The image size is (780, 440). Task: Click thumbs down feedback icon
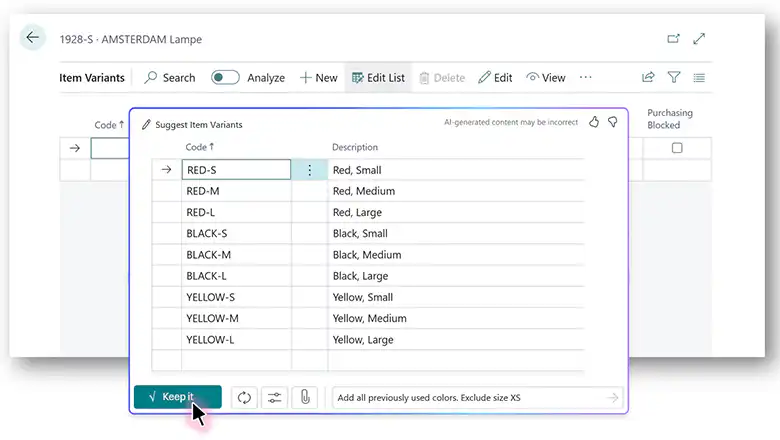[x=612, y=122]
